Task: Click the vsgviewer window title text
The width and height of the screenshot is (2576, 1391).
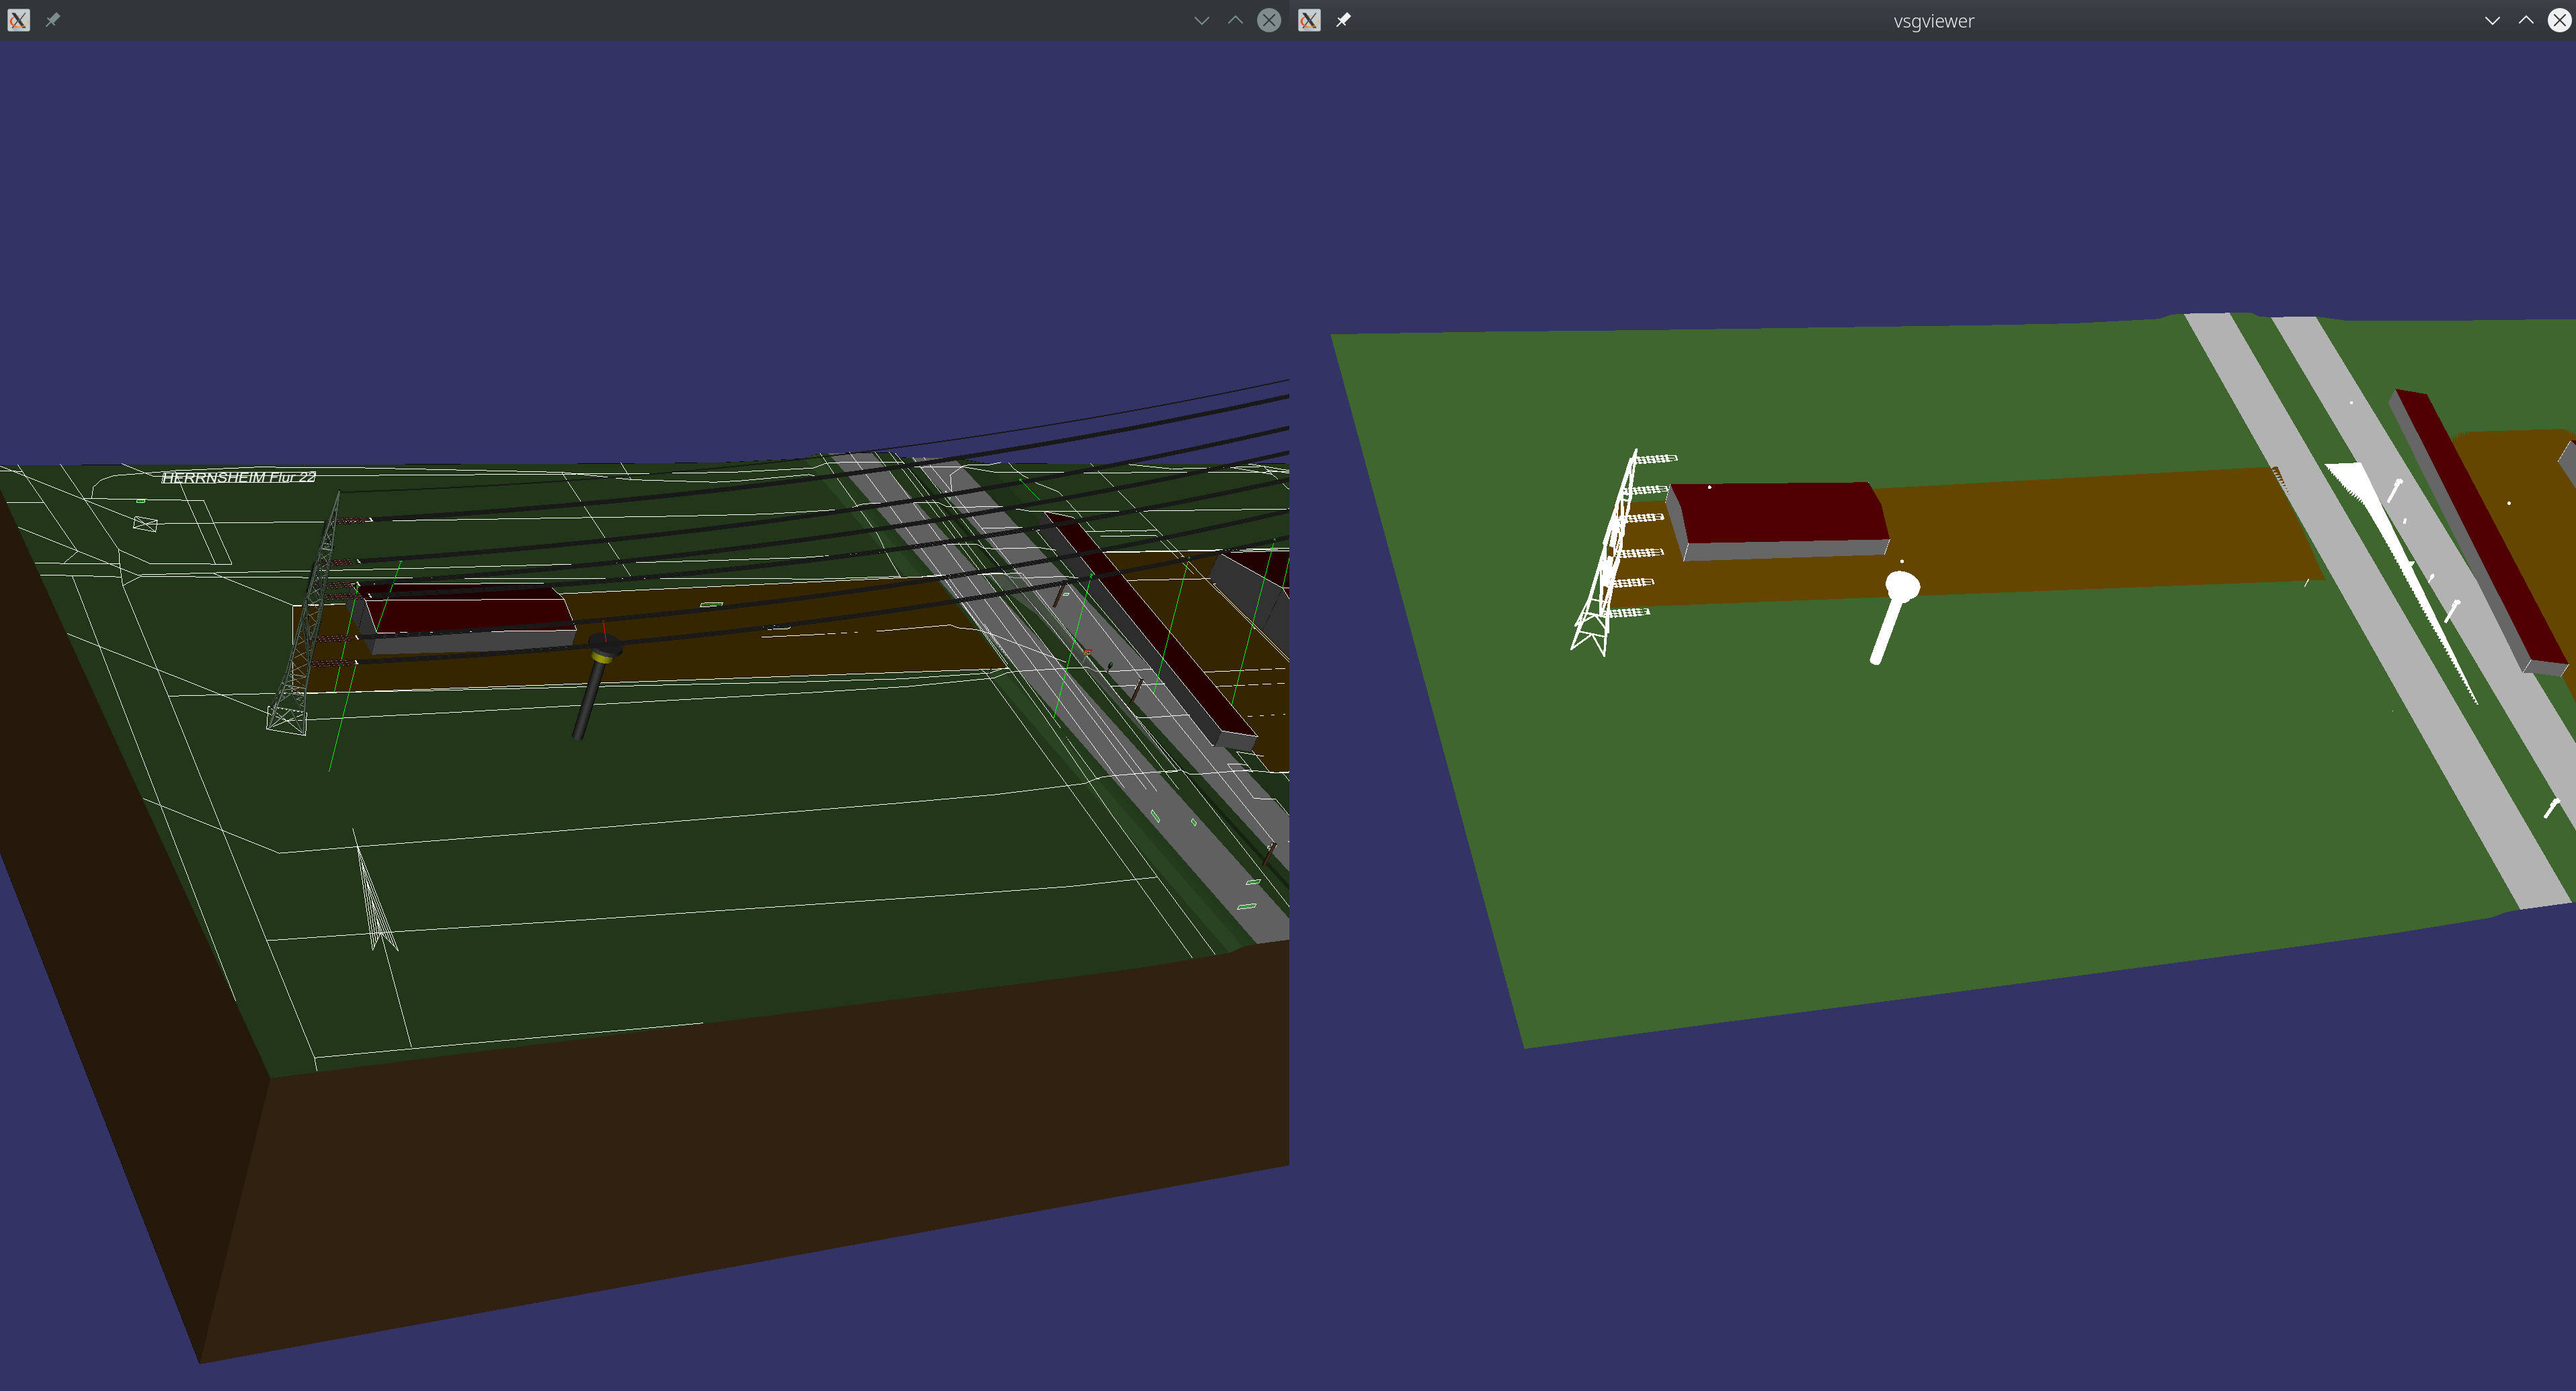Action: pyautogui.click(x=1933, y=20)
